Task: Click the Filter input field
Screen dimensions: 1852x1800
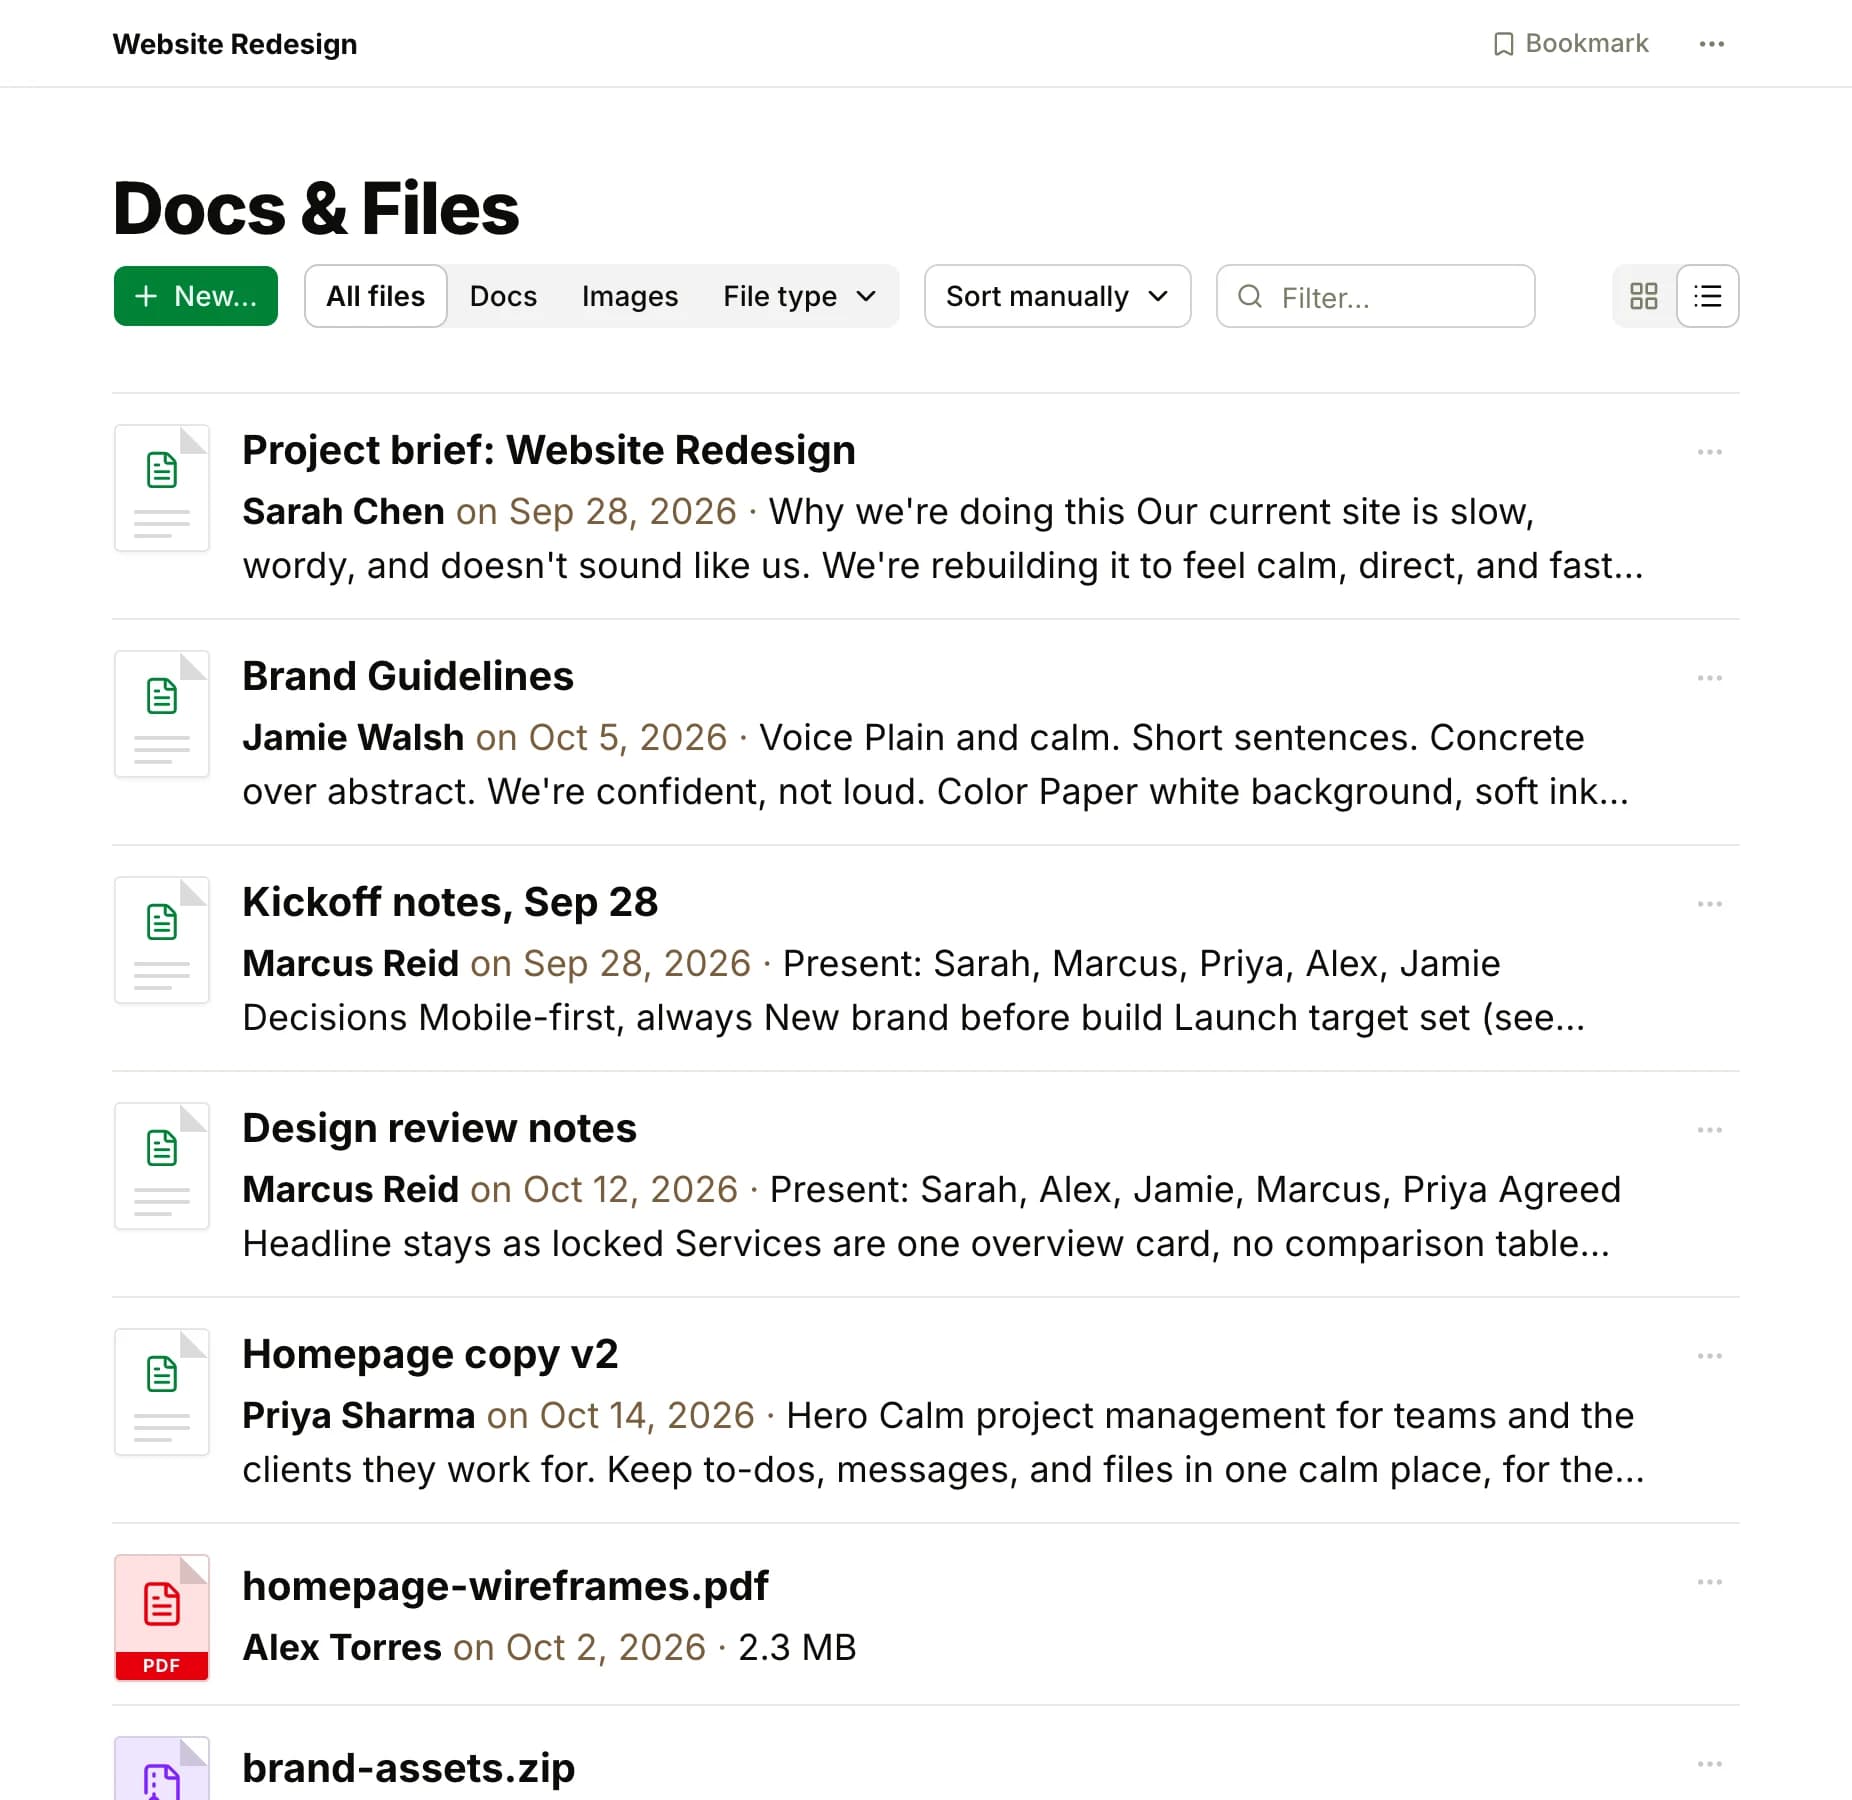Action: (x=1376, y=296)
